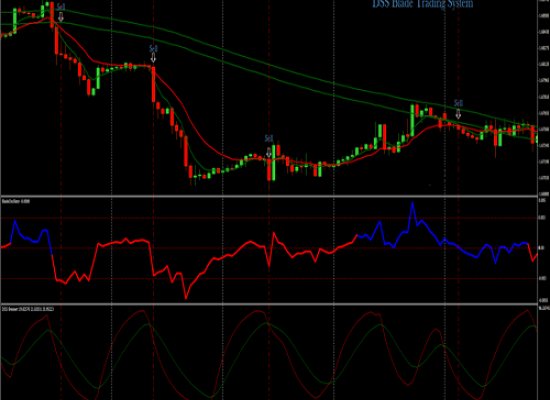Click the DSS Bressert panel's top-right scale value
The height and width of the screenshot is (400, 550).
tap(544, 308)
